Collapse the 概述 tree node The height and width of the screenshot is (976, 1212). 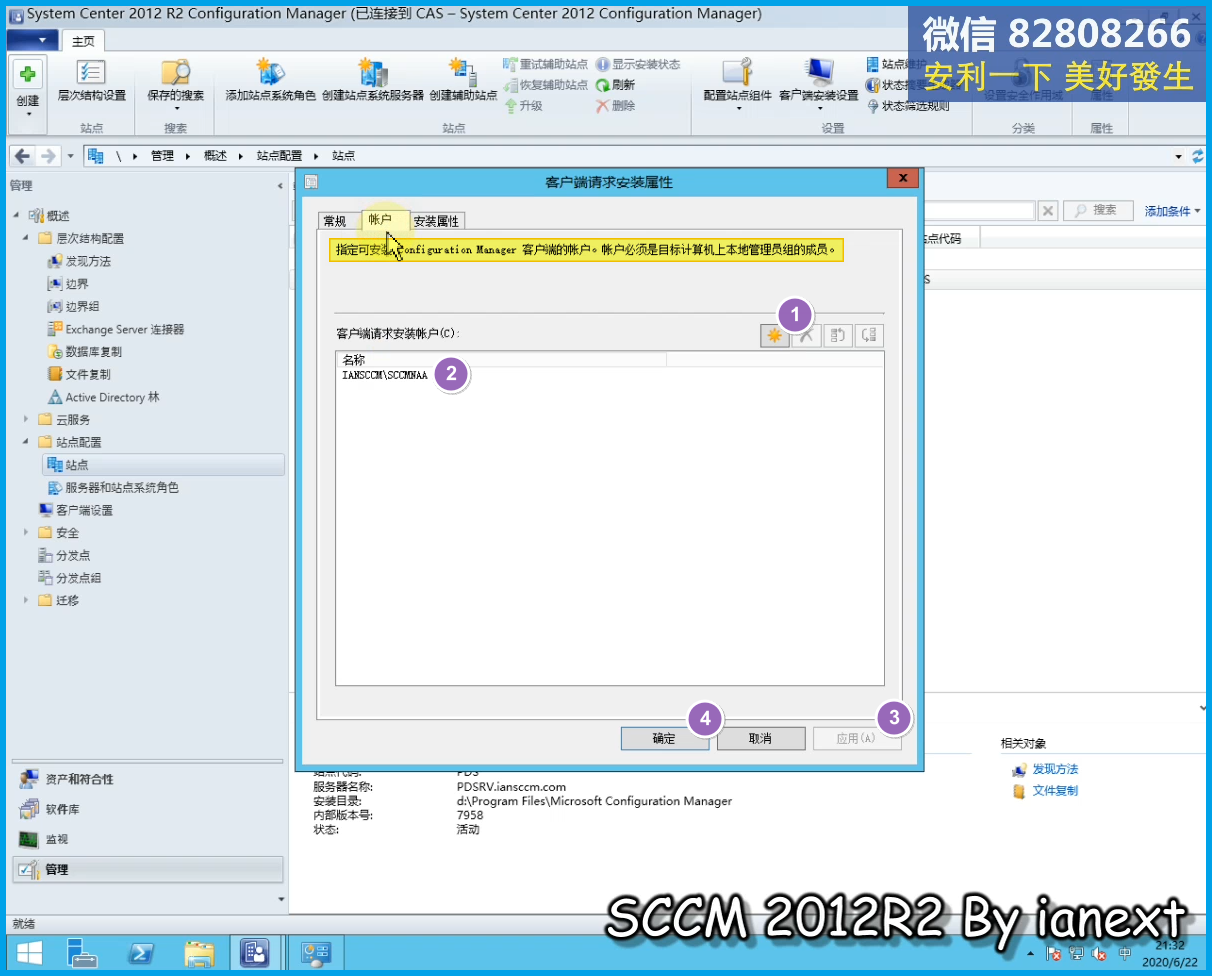point(16,216)
